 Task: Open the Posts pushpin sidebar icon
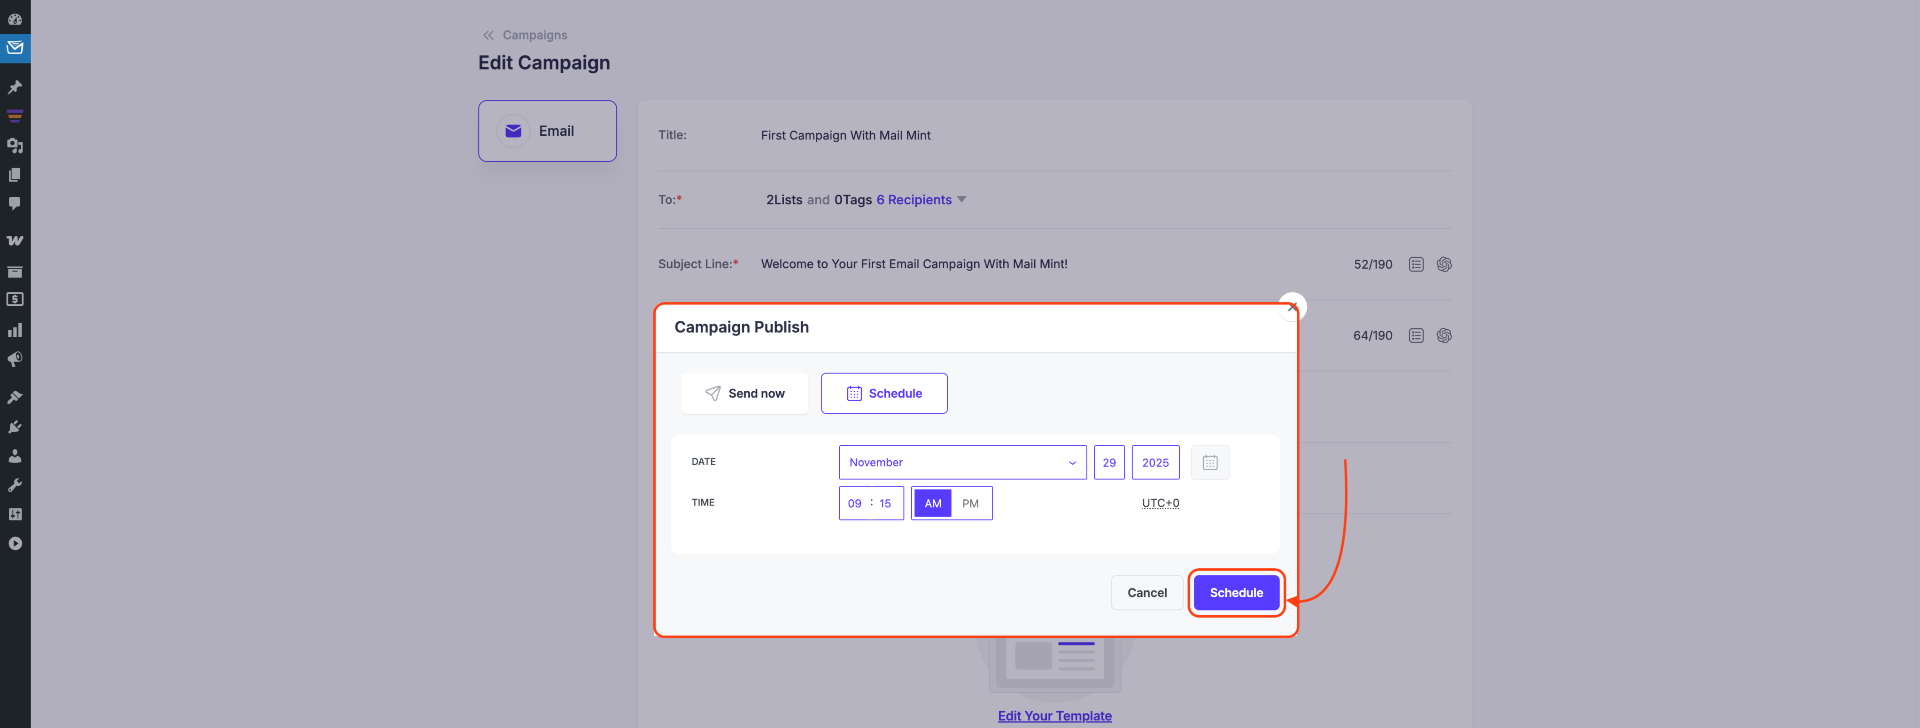tap(15, 87)
